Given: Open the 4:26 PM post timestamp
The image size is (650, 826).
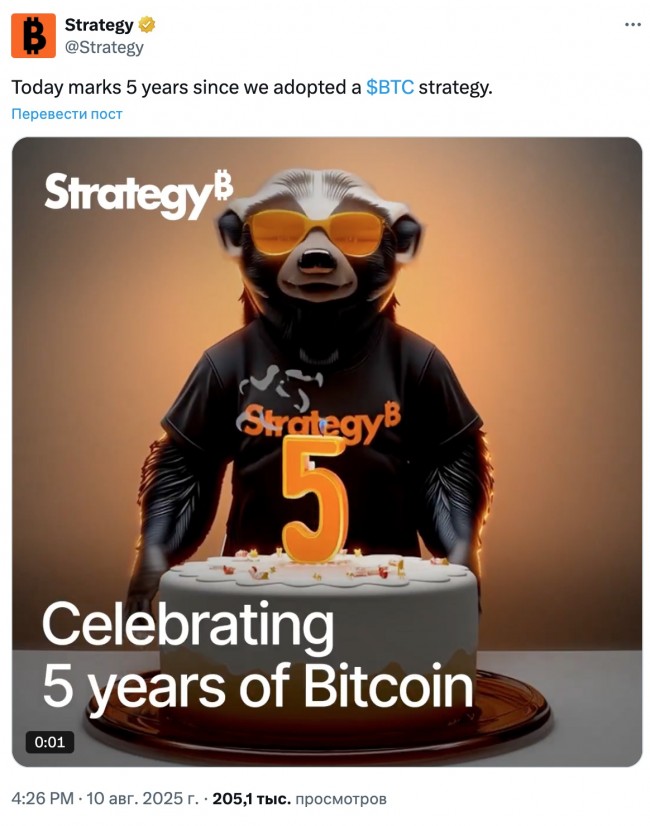Looking at the screenshot, I should [42, 798].
